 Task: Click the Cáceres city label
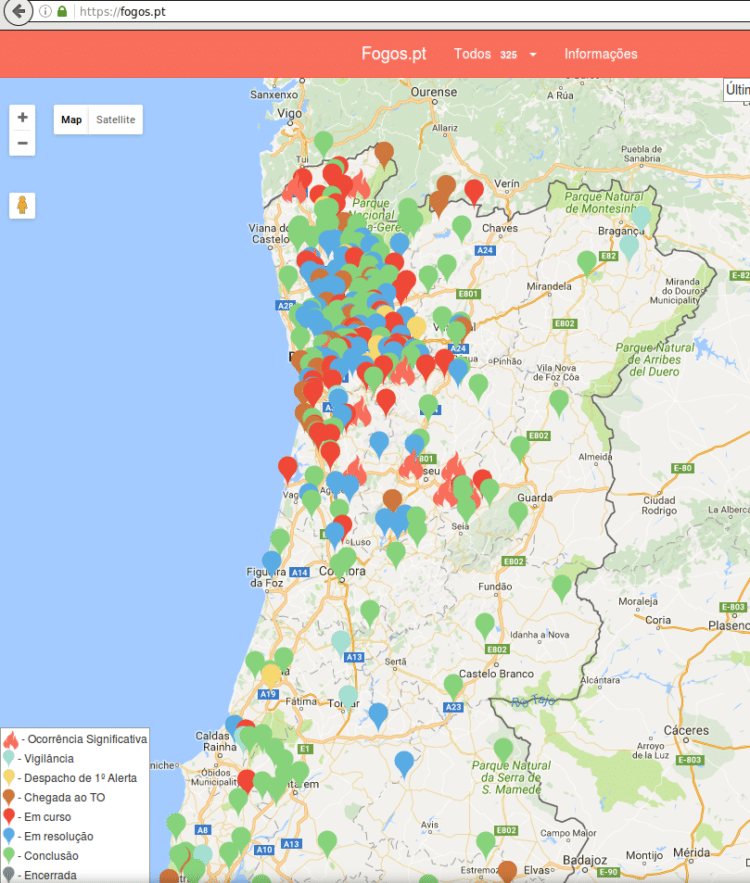(686, 730)
